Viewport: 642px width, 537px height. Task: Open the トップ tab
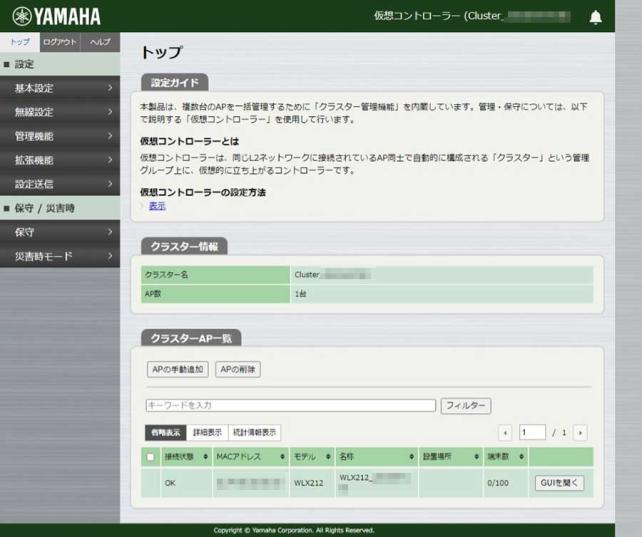point(20,42)
